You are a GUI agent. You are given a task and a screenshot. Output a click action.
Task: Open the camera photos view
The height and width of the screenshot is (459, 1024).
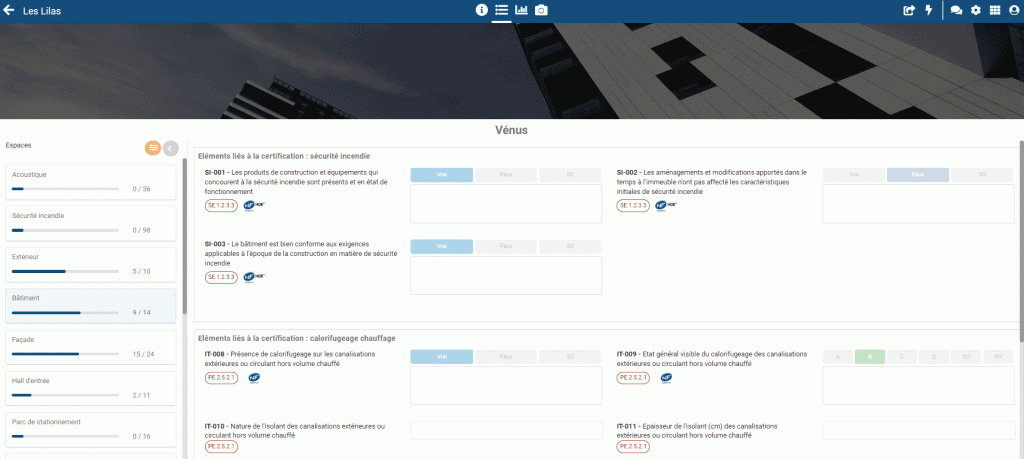pyautogui.click(x=541, y=11)
